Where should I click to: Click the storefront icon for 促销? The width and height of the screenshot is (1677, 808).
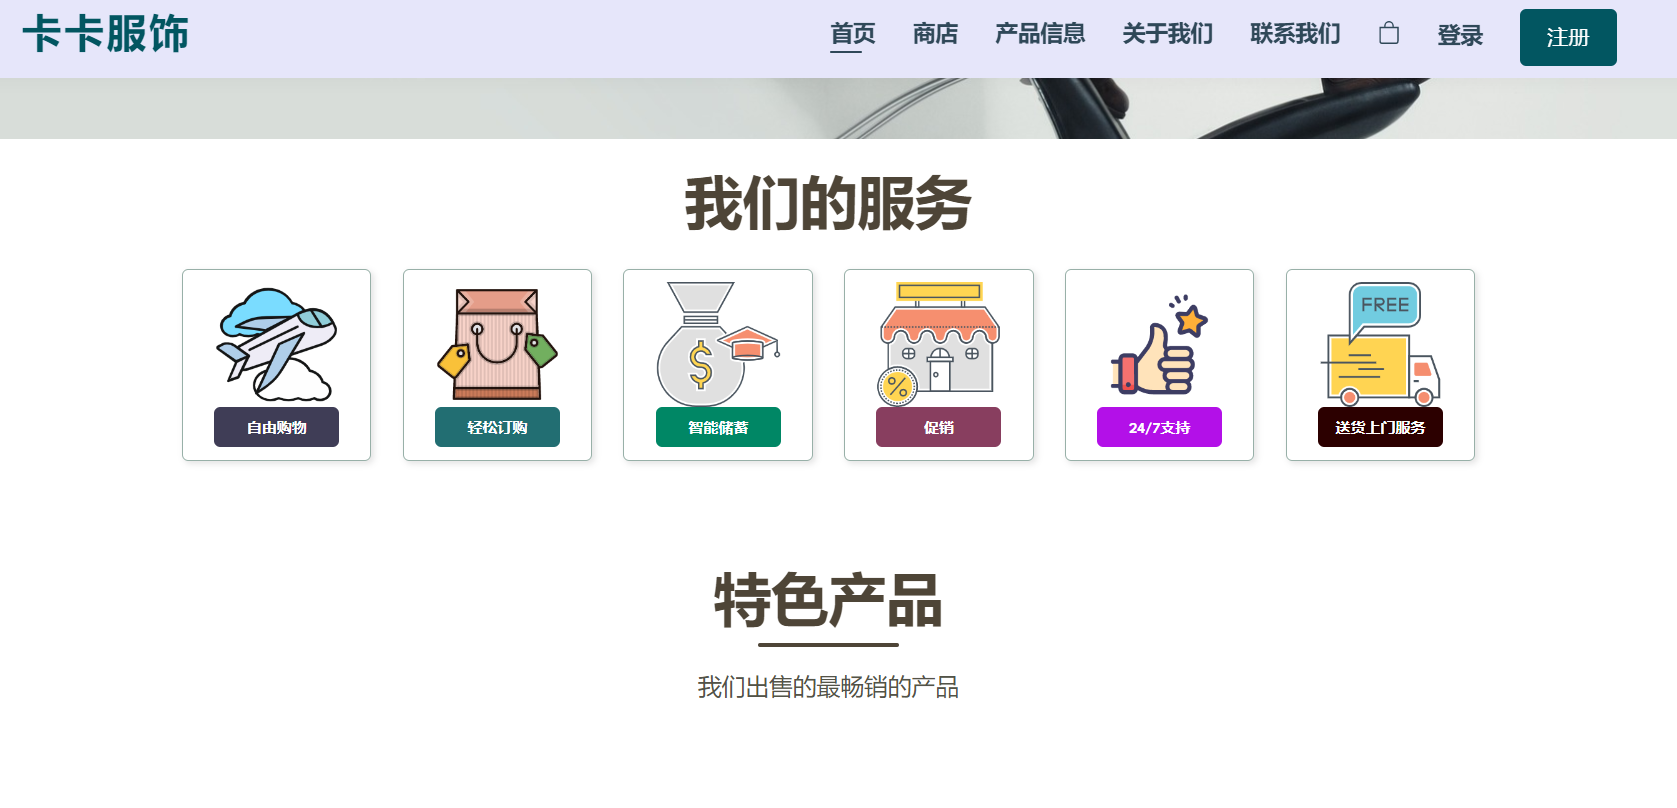[938, 344]
